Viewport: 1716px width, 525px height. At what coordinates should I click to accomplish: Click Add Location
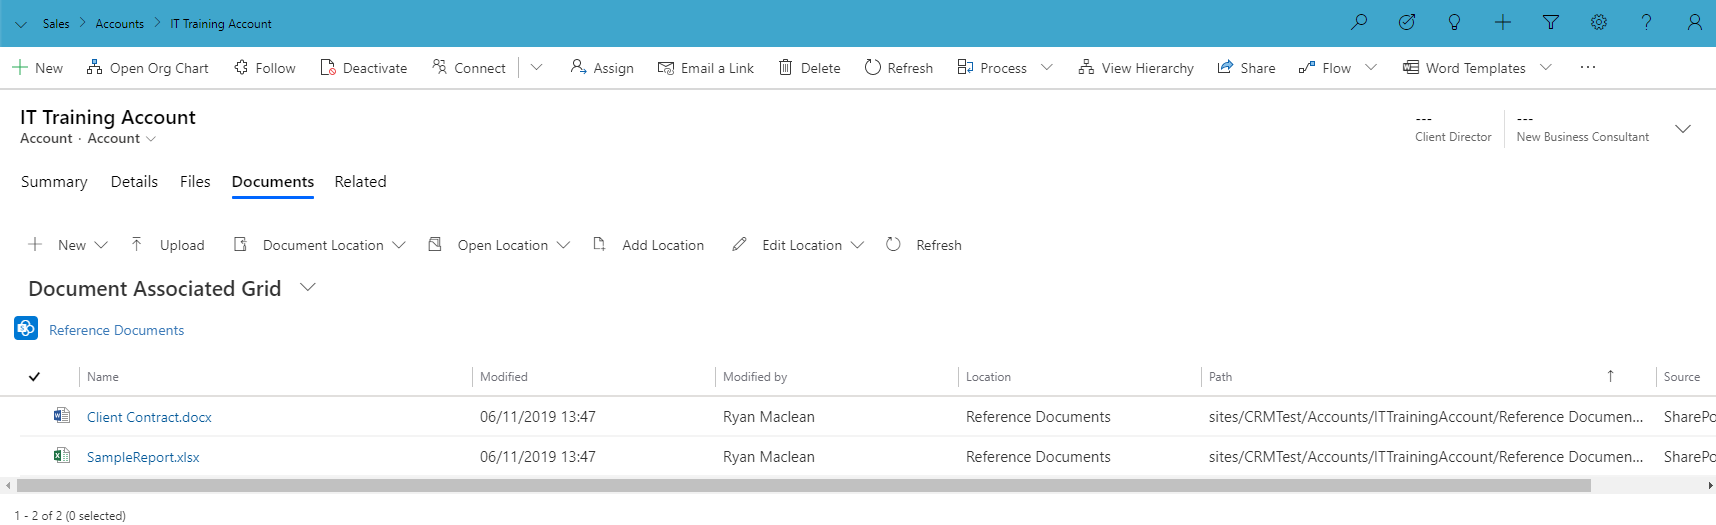648,245
